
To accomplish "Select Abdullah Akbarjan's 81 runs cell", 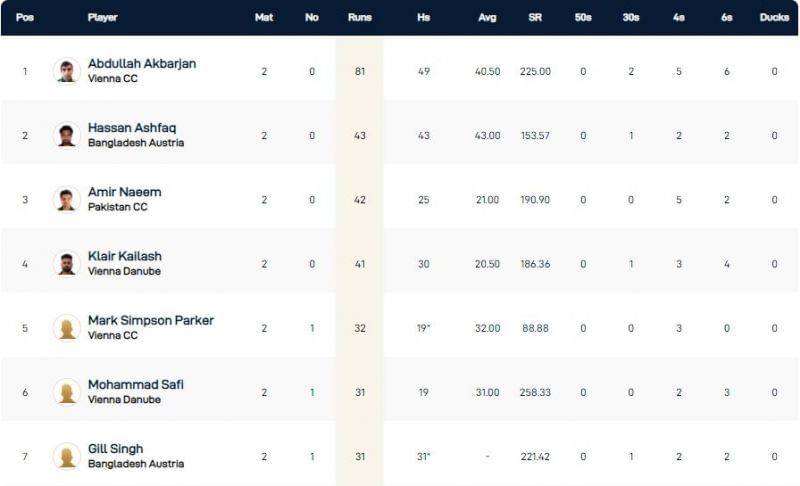I will [x=359, y=71].
